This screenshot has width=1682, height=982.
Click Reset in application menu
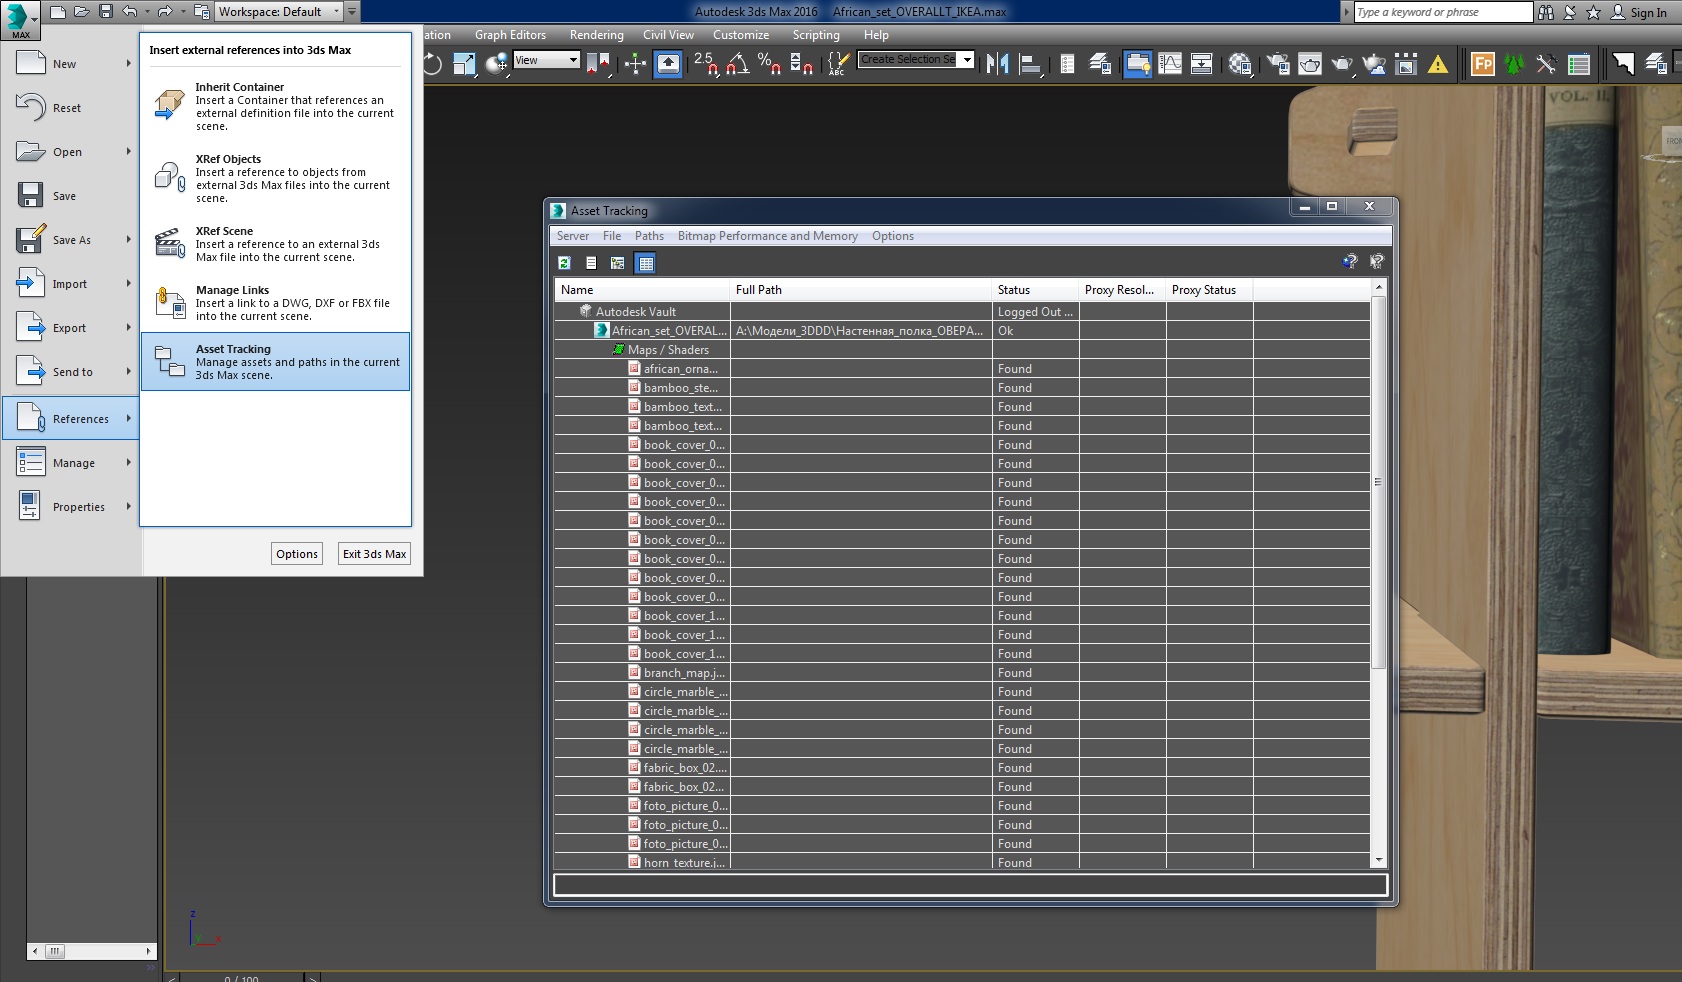[x=70, y=107]
